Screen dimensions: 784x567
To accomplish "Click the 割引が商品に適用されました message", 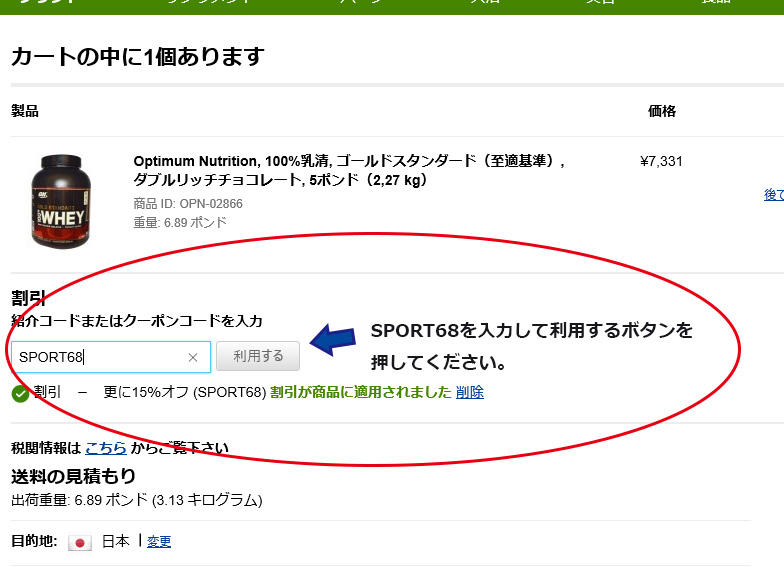I will point(361,392).
